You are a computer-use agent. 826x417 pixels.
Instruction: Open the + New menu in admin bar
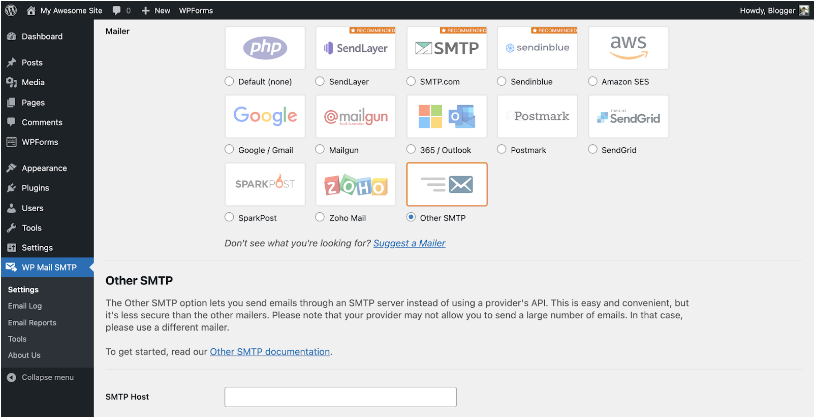pos(156,10)
